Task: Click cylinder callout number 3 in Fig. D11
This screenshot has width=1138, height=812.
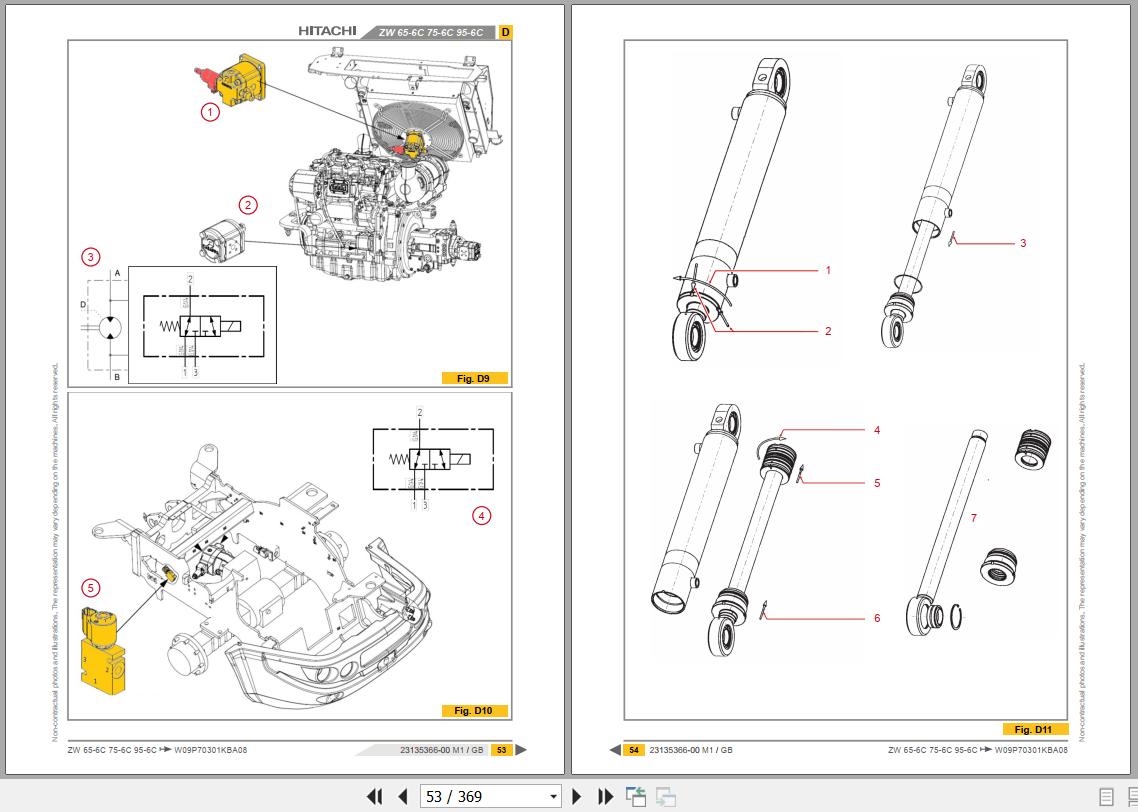Action: click(1023, 243)
